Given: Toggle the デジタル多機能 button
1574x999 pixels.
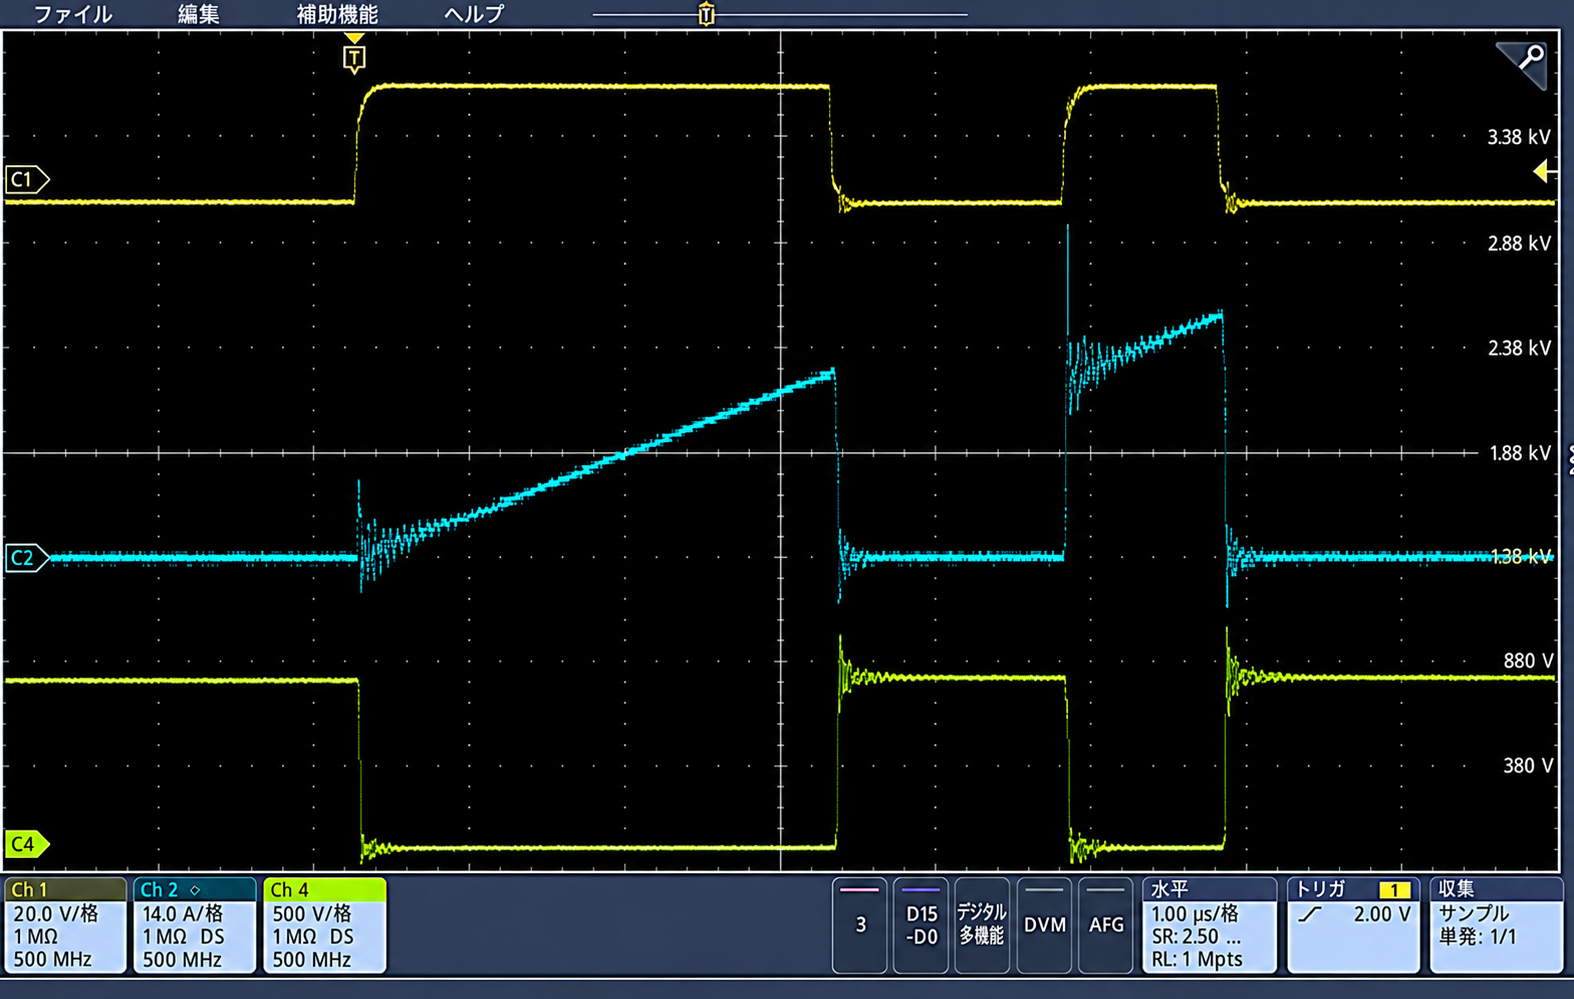Looking at the screenshot, I should [x=982, y=925].
